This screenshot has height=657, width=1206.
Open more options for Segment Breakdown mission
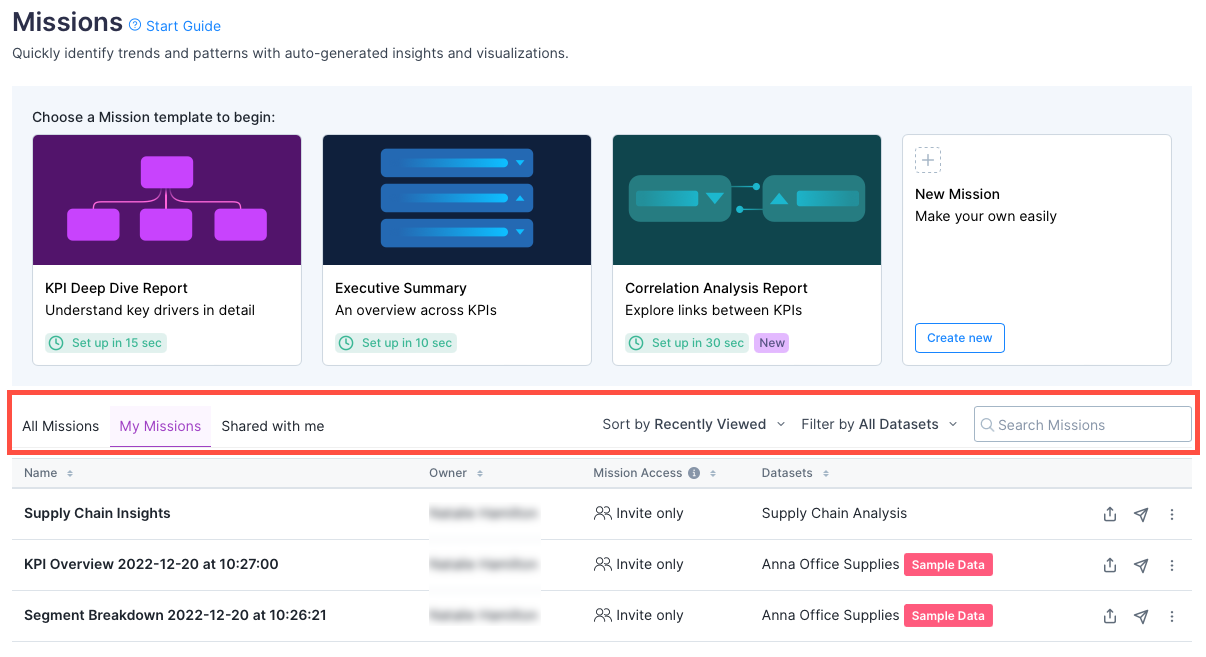point(1172,616)
